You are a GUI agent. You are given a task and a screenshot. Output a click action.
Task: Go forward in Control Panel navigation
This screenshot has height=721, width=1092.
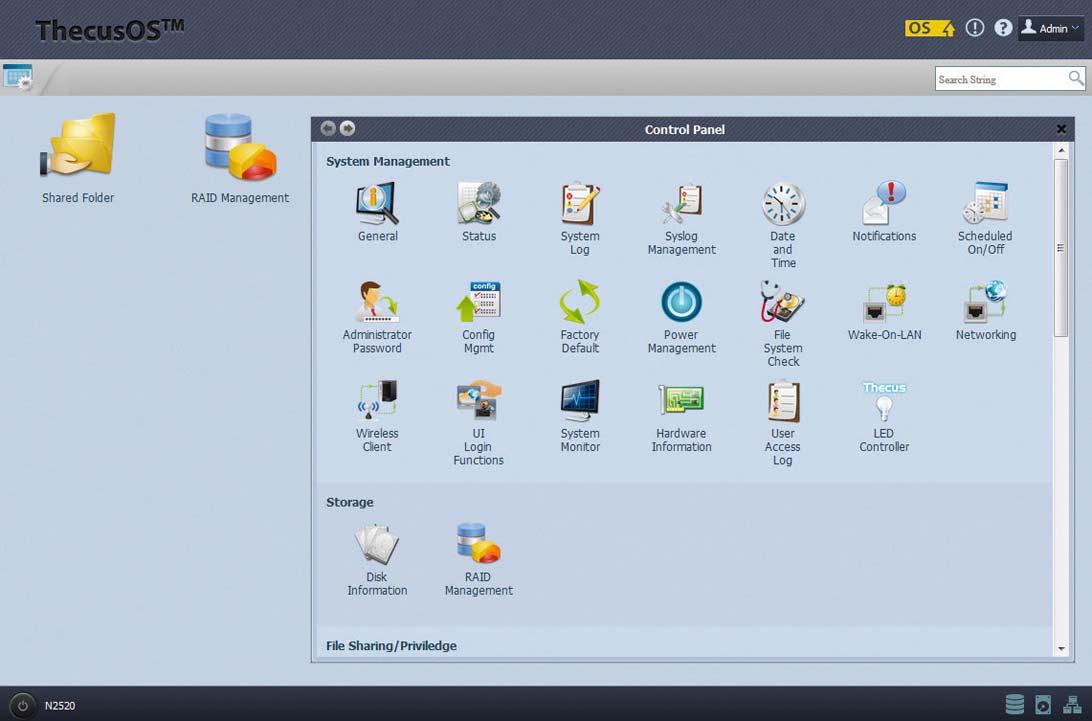(x=347, y=128)
